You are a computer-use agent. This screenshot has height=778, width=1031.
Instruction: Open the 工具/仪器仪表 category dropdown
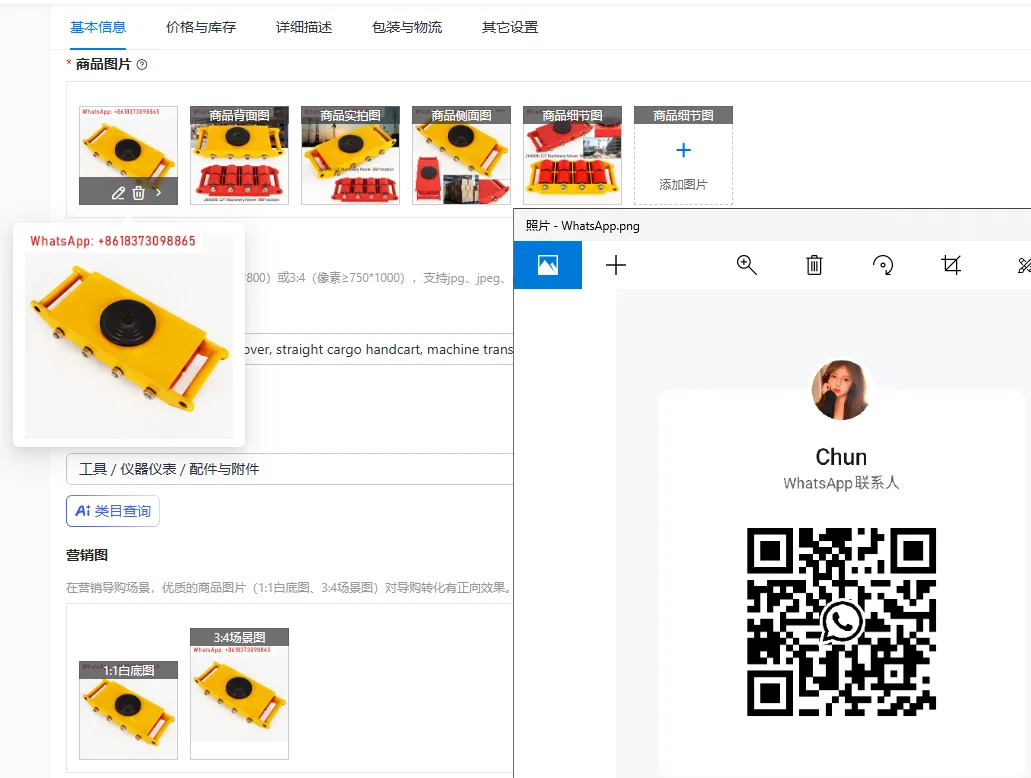[x=290, y=468]
